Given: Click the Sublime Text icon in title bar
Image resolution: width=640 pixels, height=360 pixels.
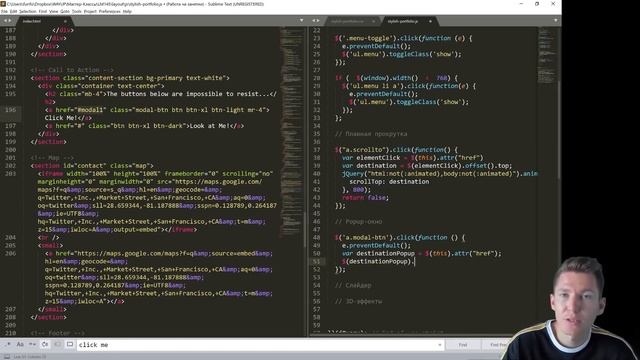Looking at the screenshot, I should click(x=3, y=4).
